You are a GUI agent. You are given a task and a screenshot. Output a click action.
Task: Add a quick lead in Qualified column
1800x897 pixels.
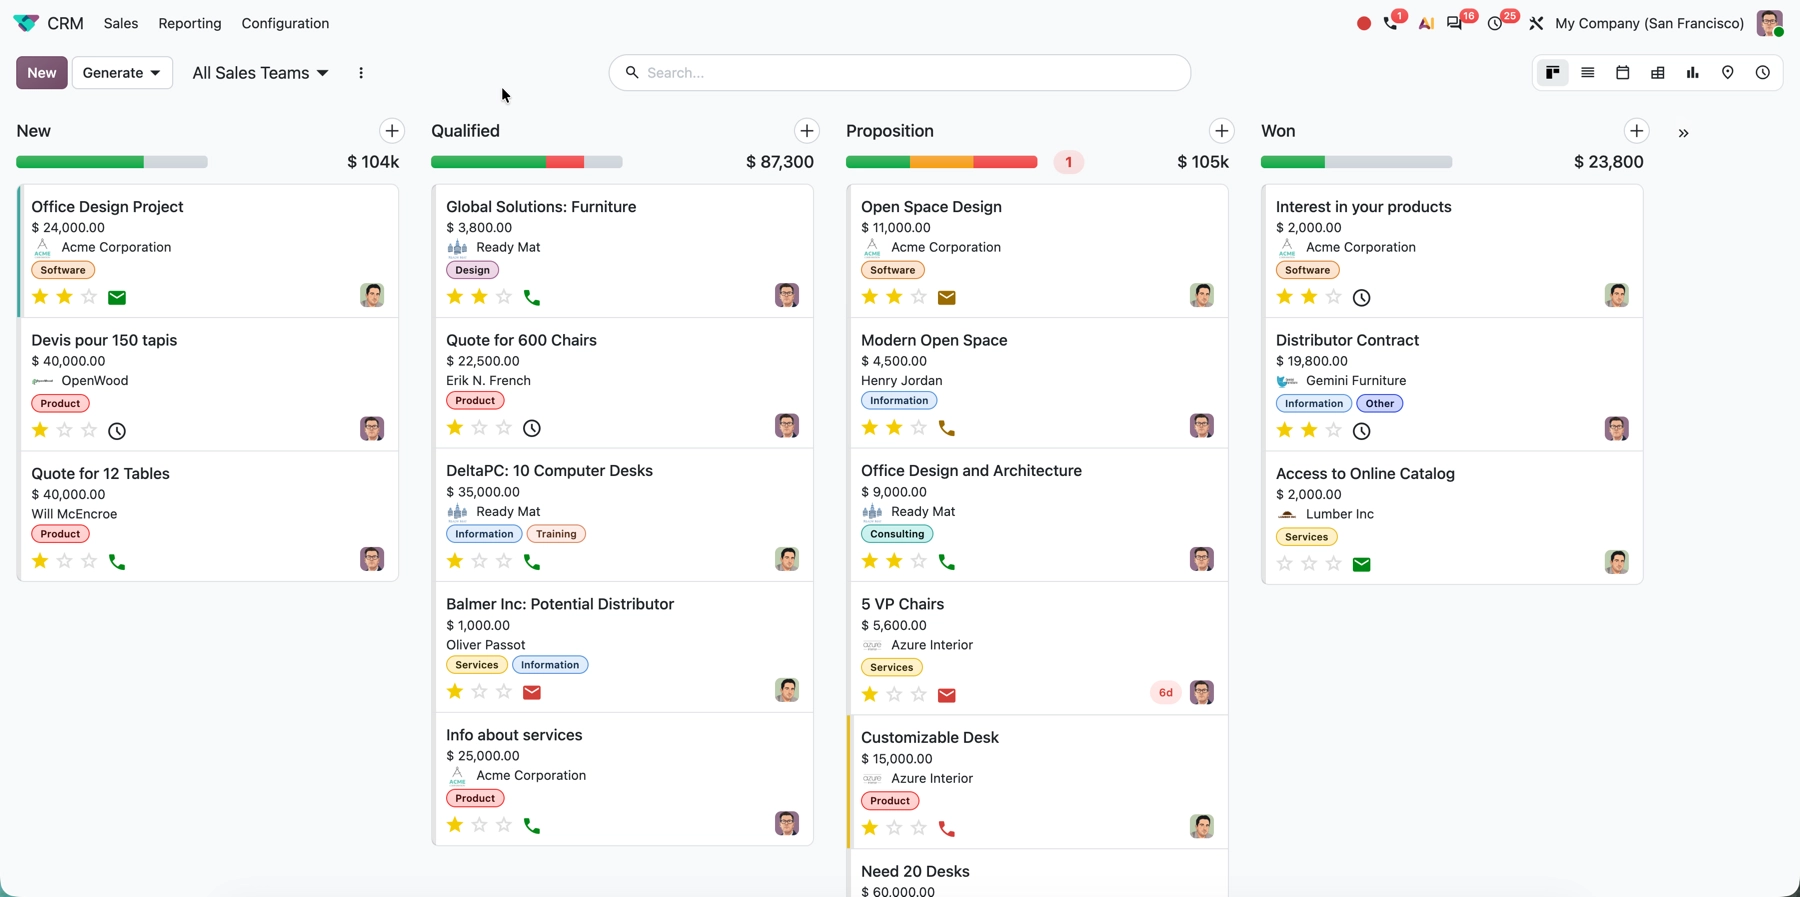click(807, 131)
